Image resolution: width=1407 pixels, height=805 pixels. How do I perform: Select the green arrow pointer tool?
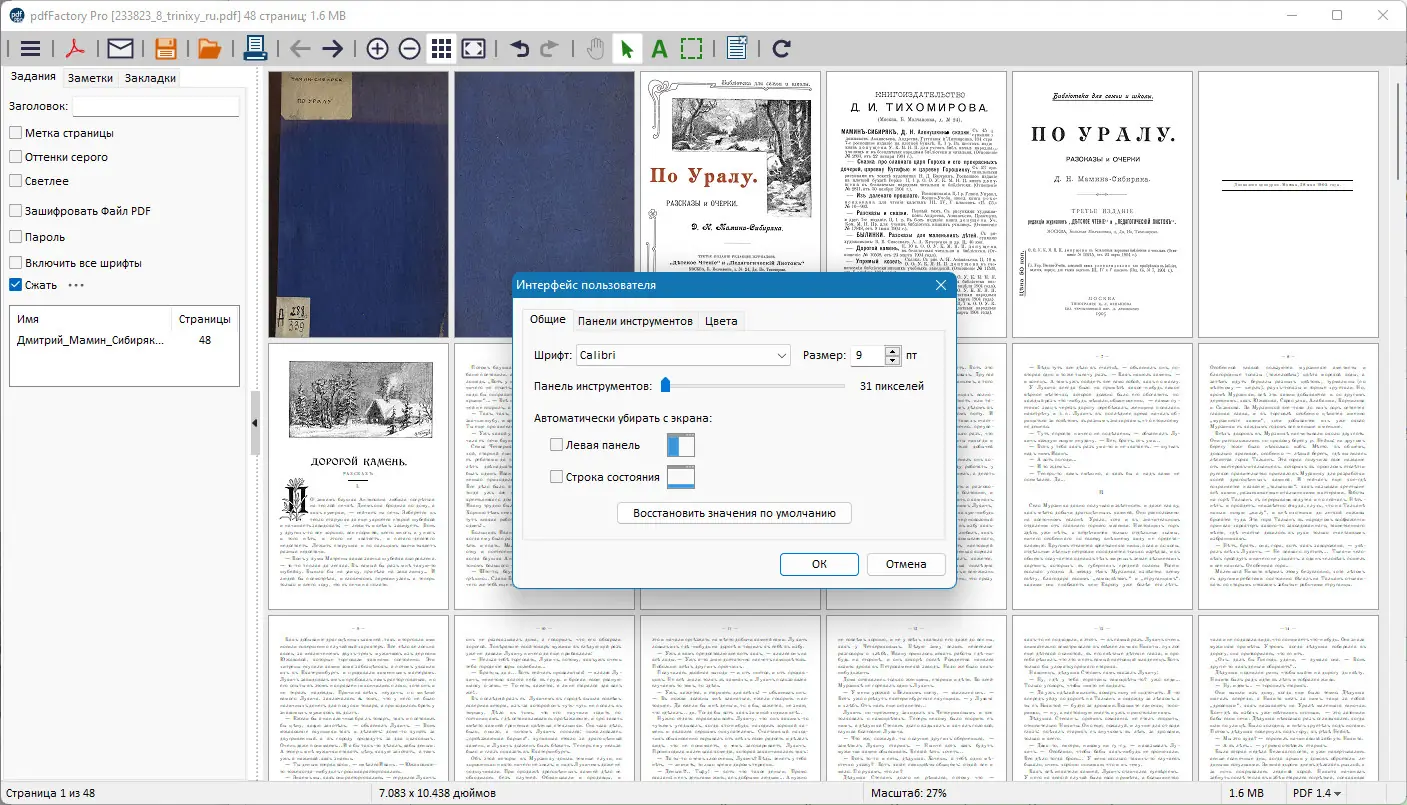tap(627, 48)
